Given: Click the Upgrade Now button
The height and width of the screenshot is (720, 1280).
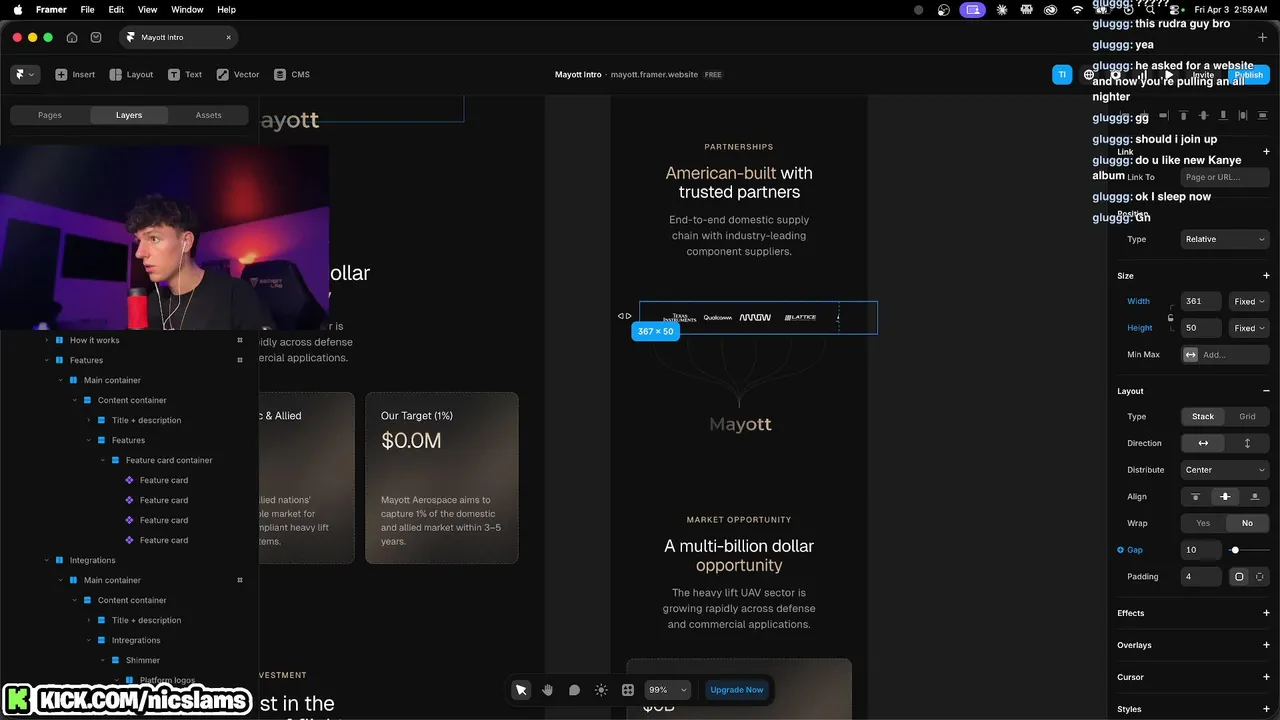Looking at the screenshot, I should [x=736, y=690].
